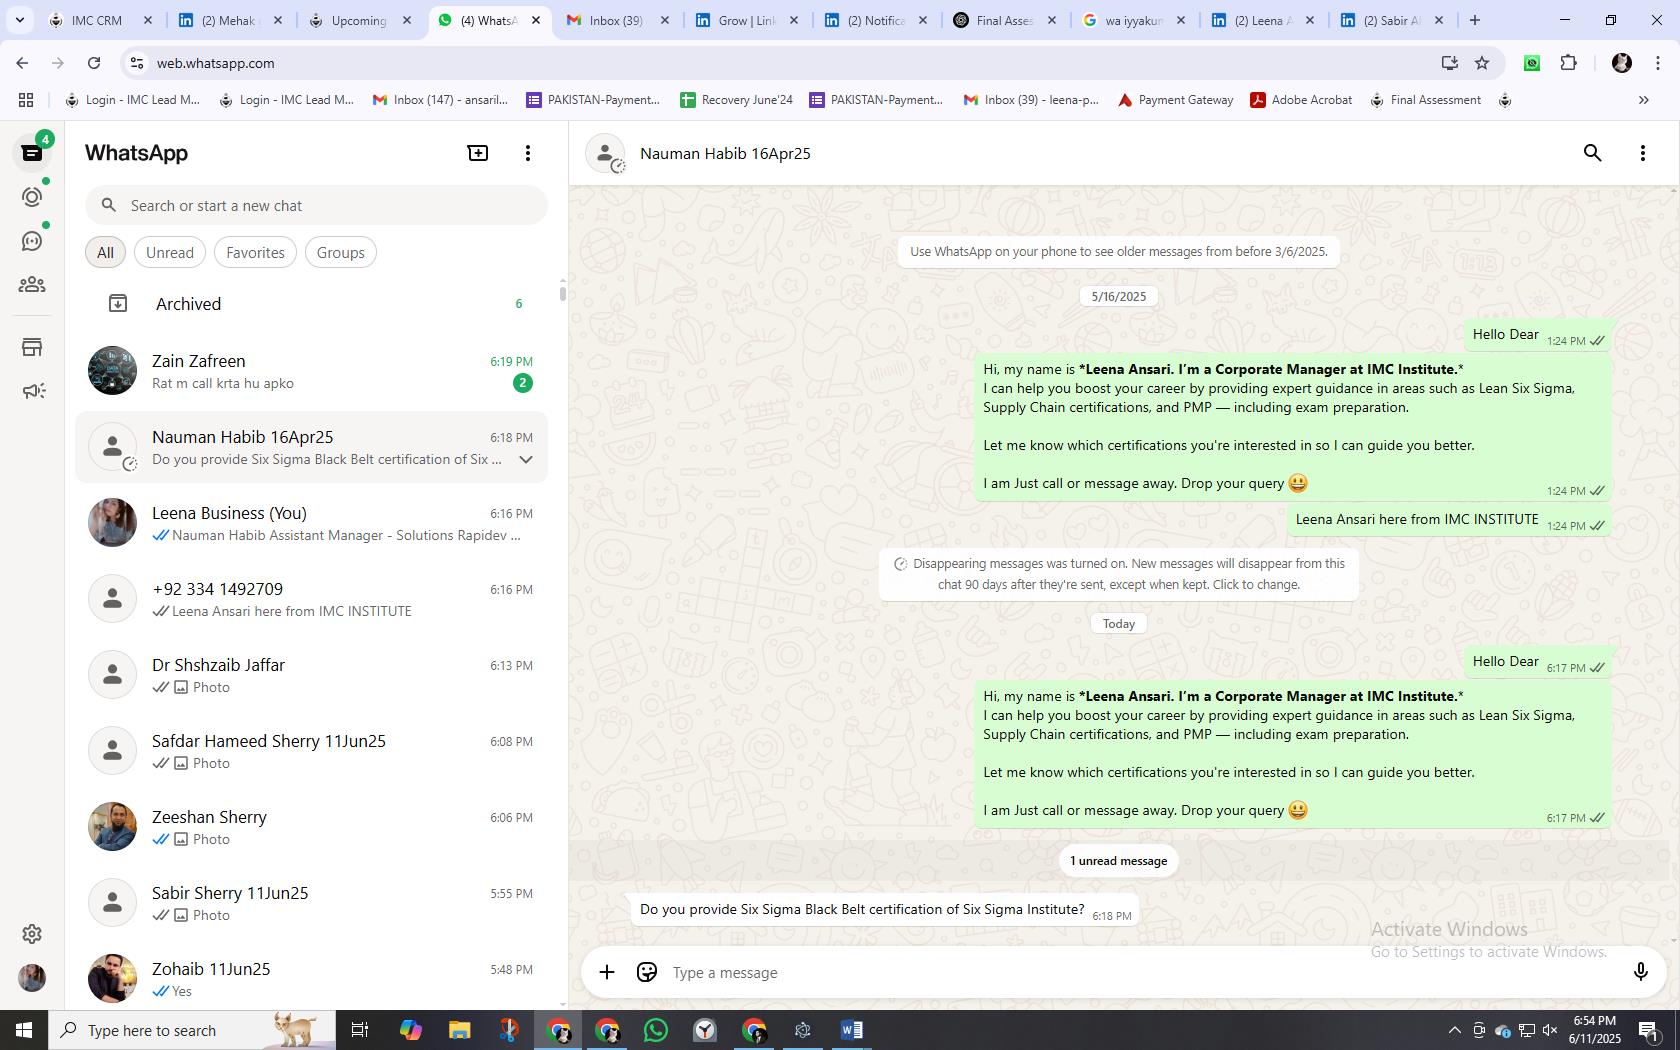Switch to the IMC CRM browser tab
Viewport: 1680px width, 1050px height.
tap(97, 20)
